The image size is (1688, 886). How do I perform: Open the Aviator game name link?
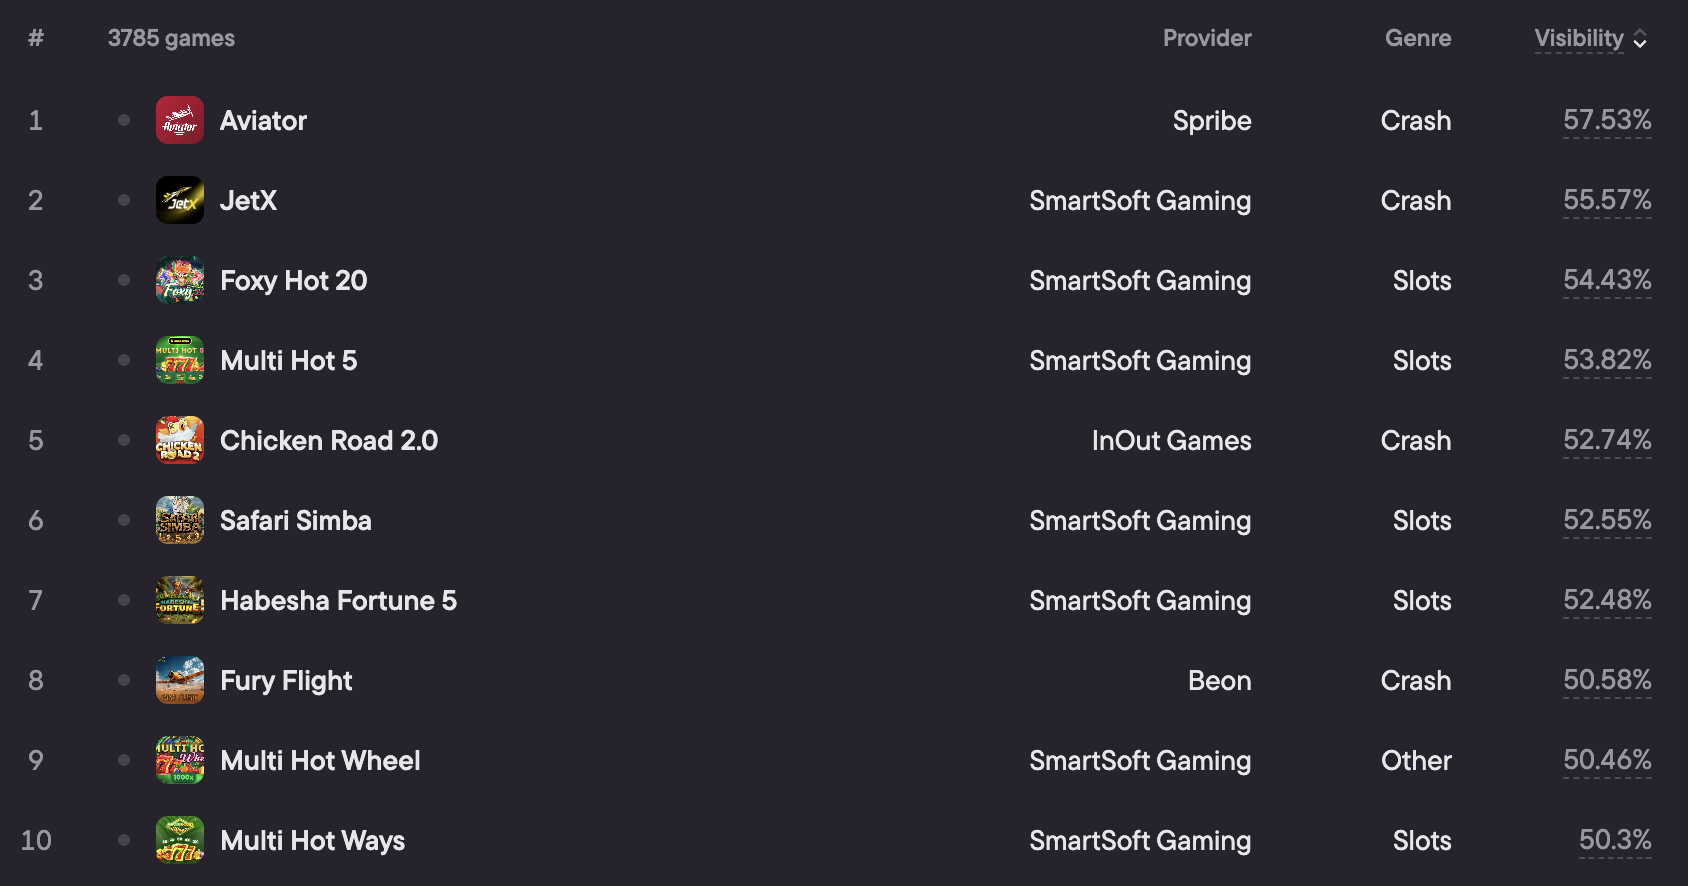pyautogui.click(x=263, y=121)
